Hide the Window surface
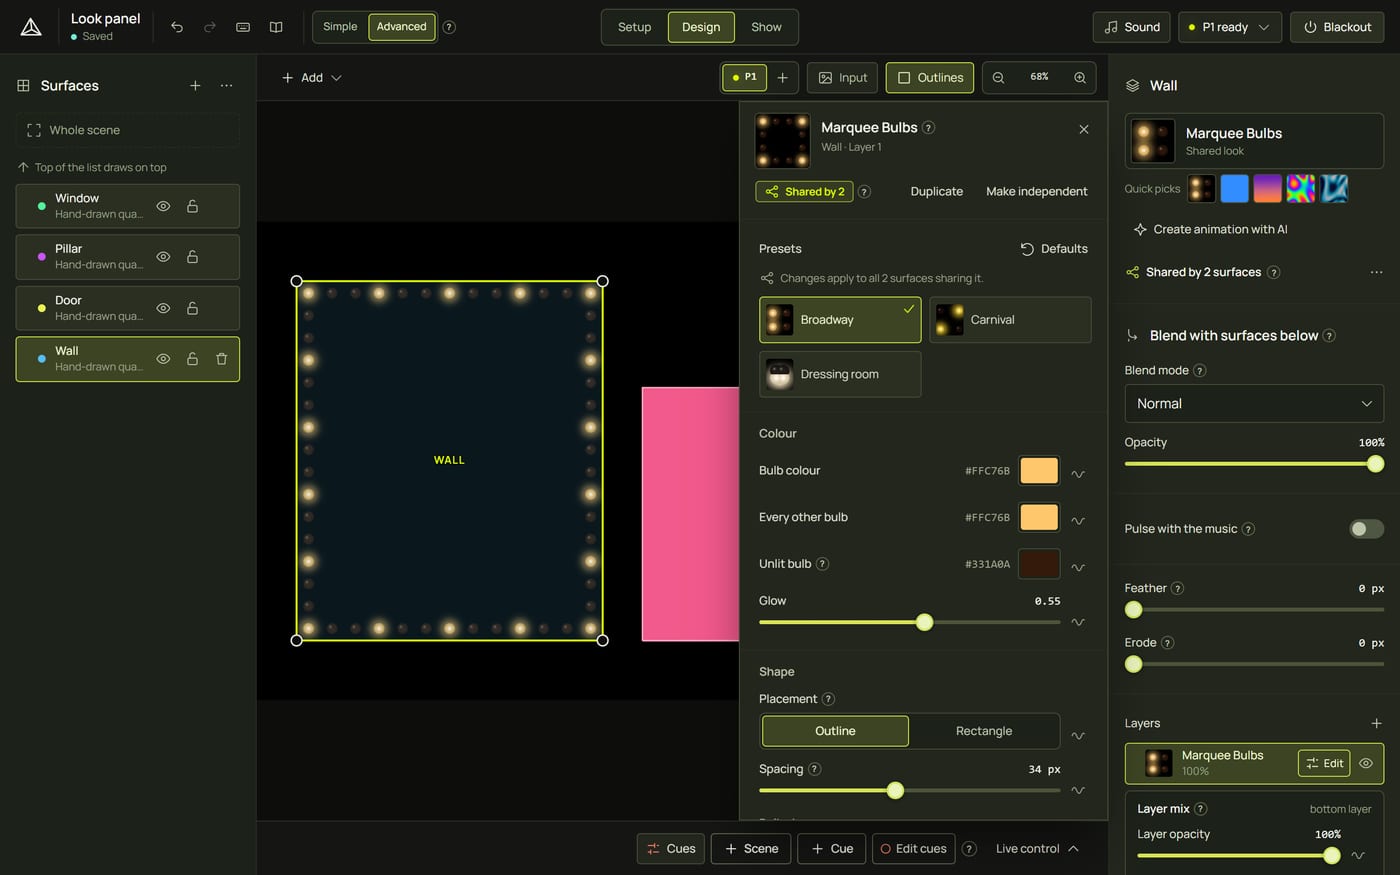Image resolution: width=1400 pixels, height=875 pixels. coord(163,206)
